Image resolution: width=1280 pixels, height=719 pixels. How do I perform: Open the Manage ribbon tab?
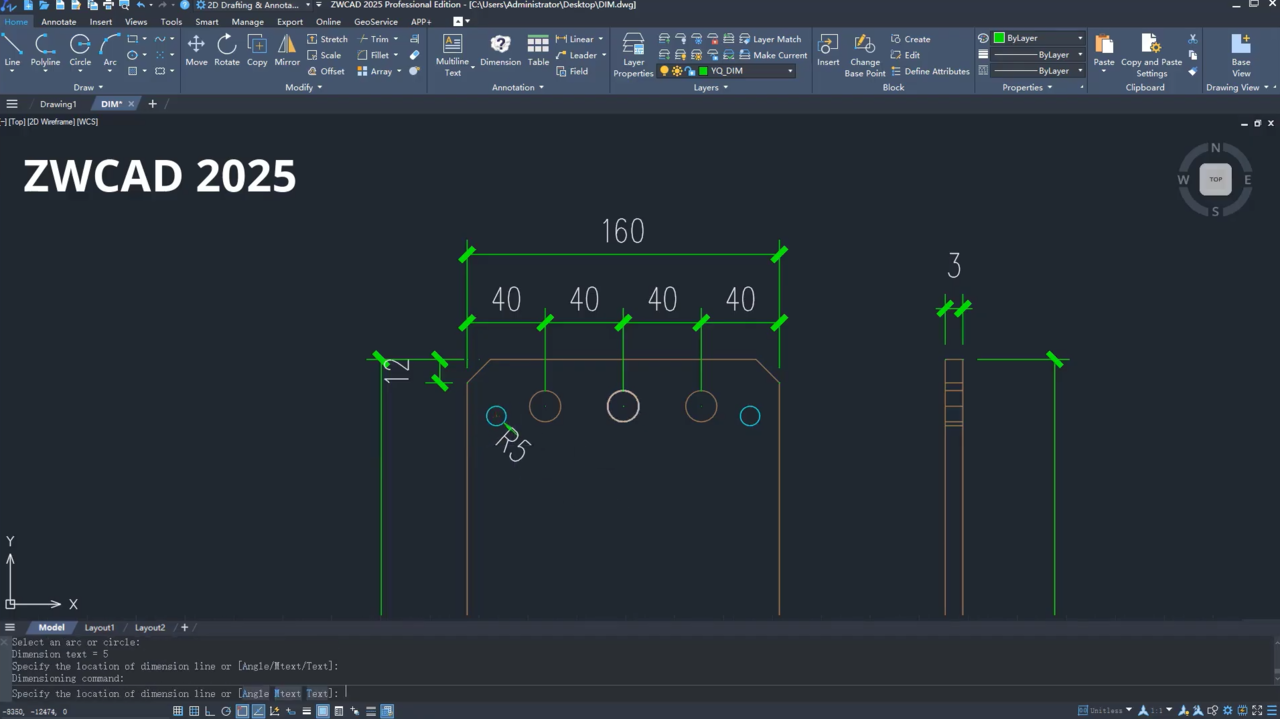tap(247, 21)
